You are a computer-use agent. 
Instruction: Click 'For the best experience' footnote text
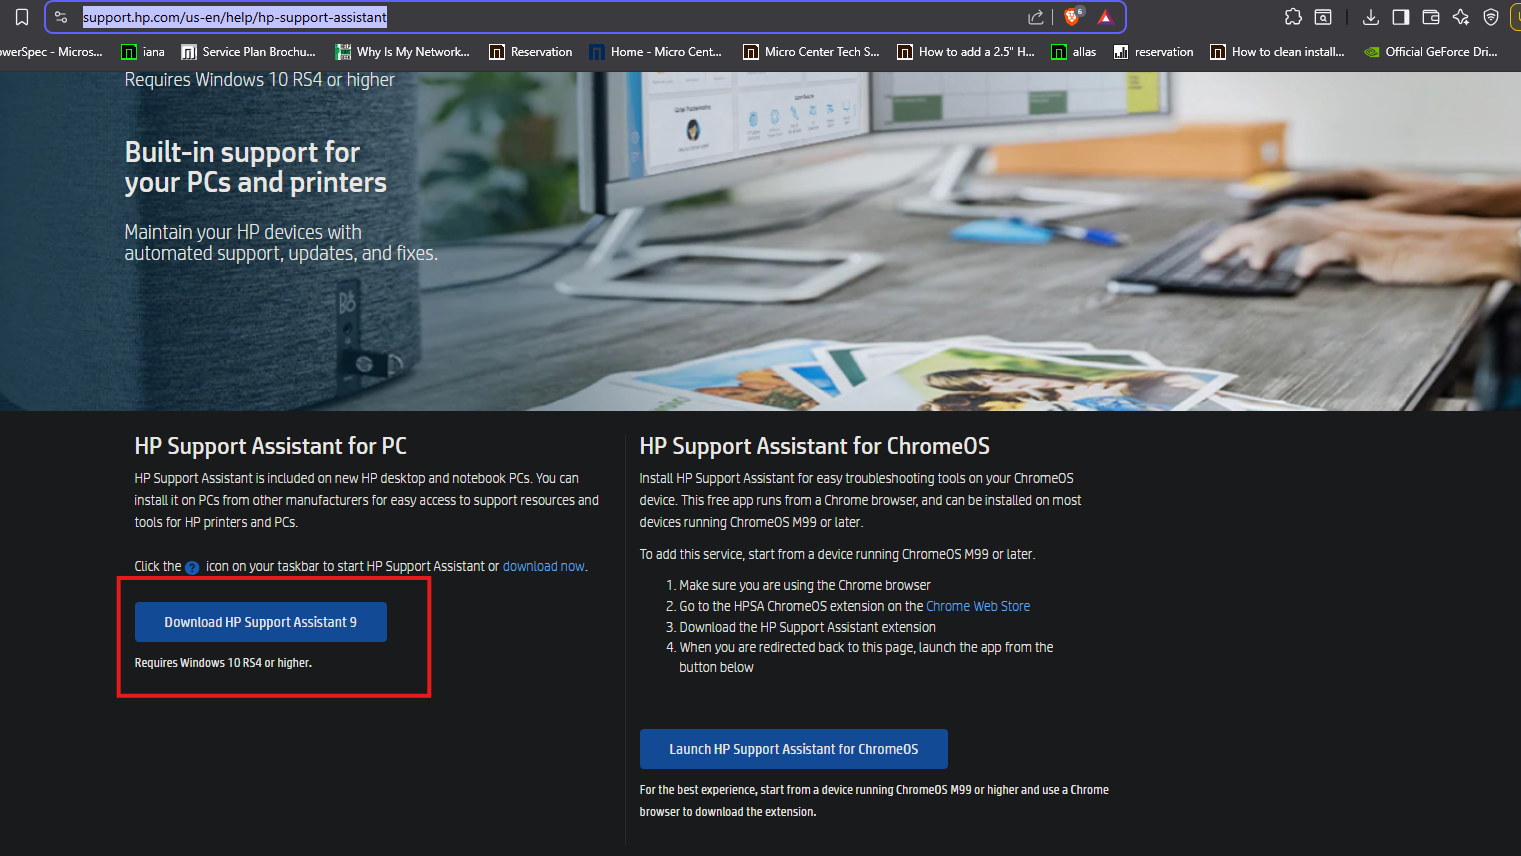[874, 801]
